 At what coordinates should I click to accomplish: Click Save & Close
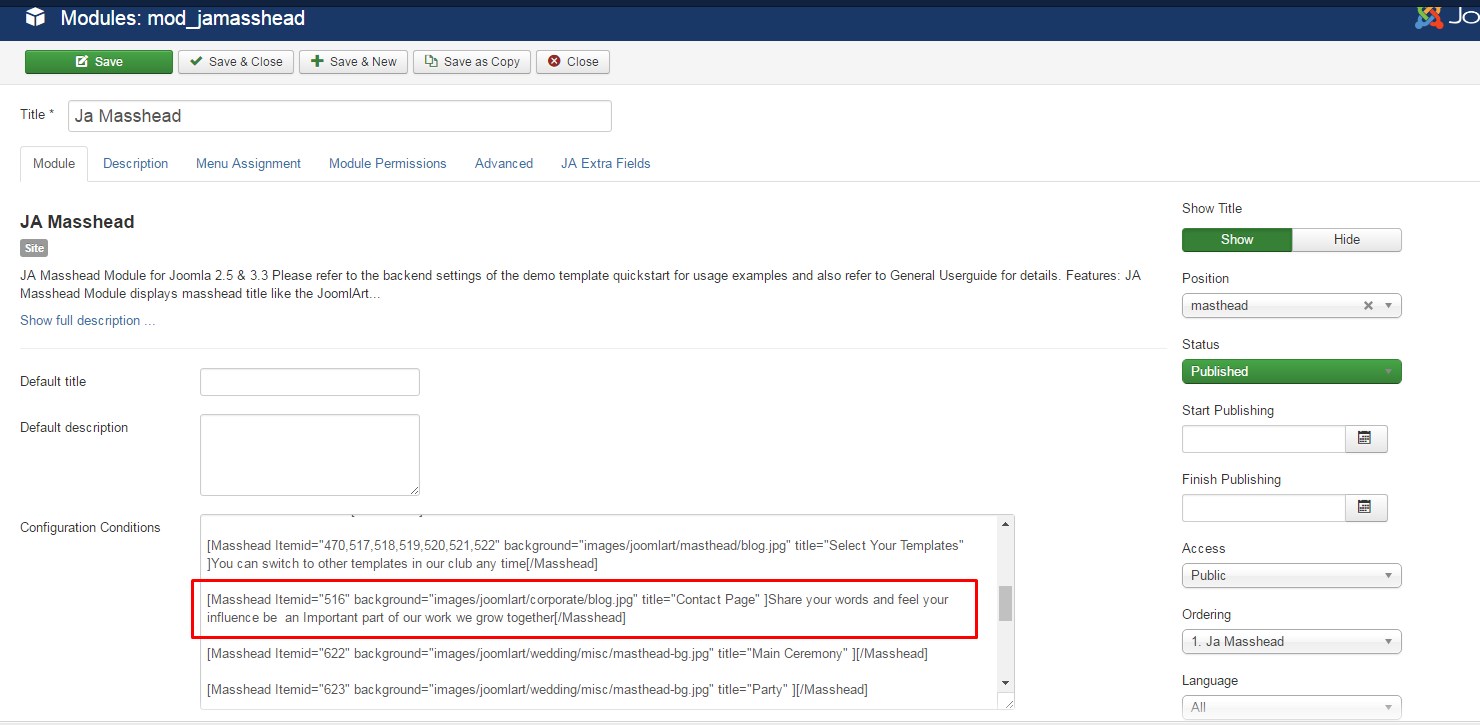coord(237,62)
